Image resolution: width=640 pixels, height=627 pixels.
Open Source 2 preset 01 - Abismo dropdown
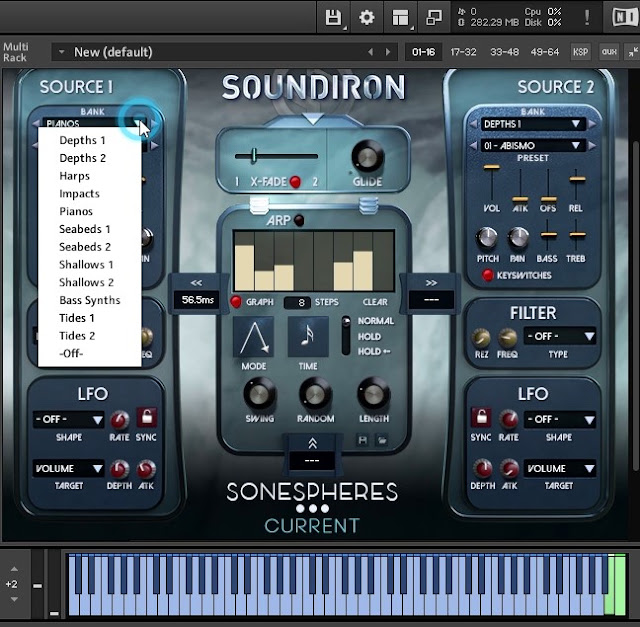coord(532,146)
